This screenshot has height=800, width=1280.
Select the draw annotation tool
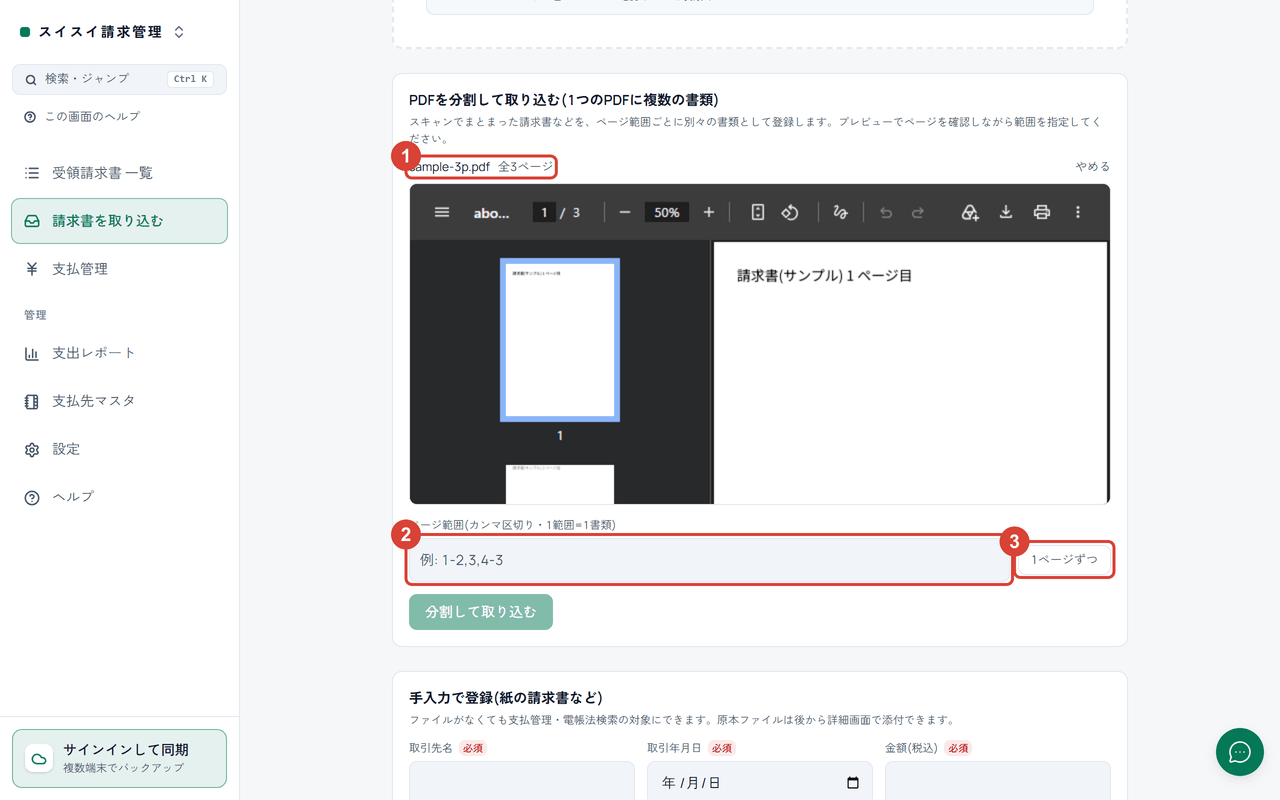point(841,212)
